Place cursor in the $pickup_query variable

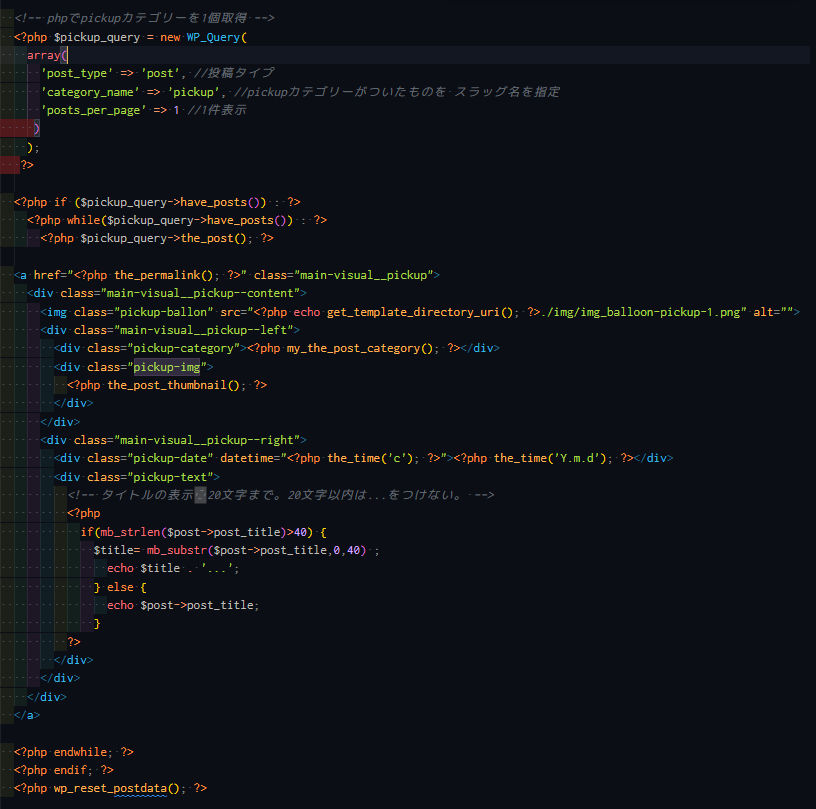85,35
